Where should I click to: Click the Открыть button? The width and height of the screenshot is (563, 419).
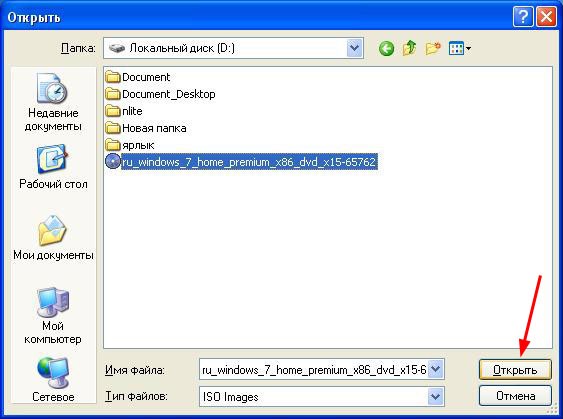(515, 370)
